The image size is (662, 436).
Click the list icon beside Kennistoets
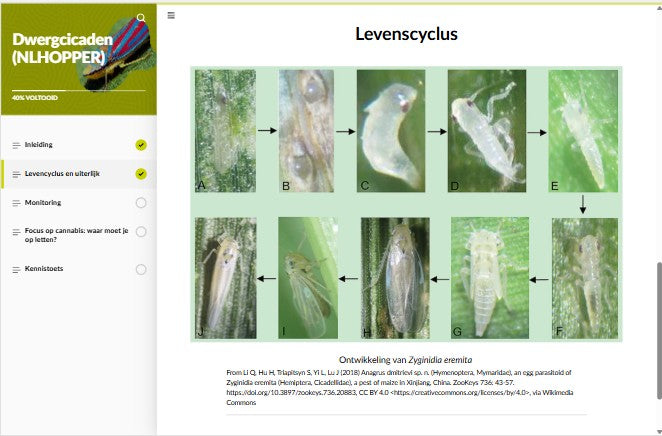tap(15, 269)
